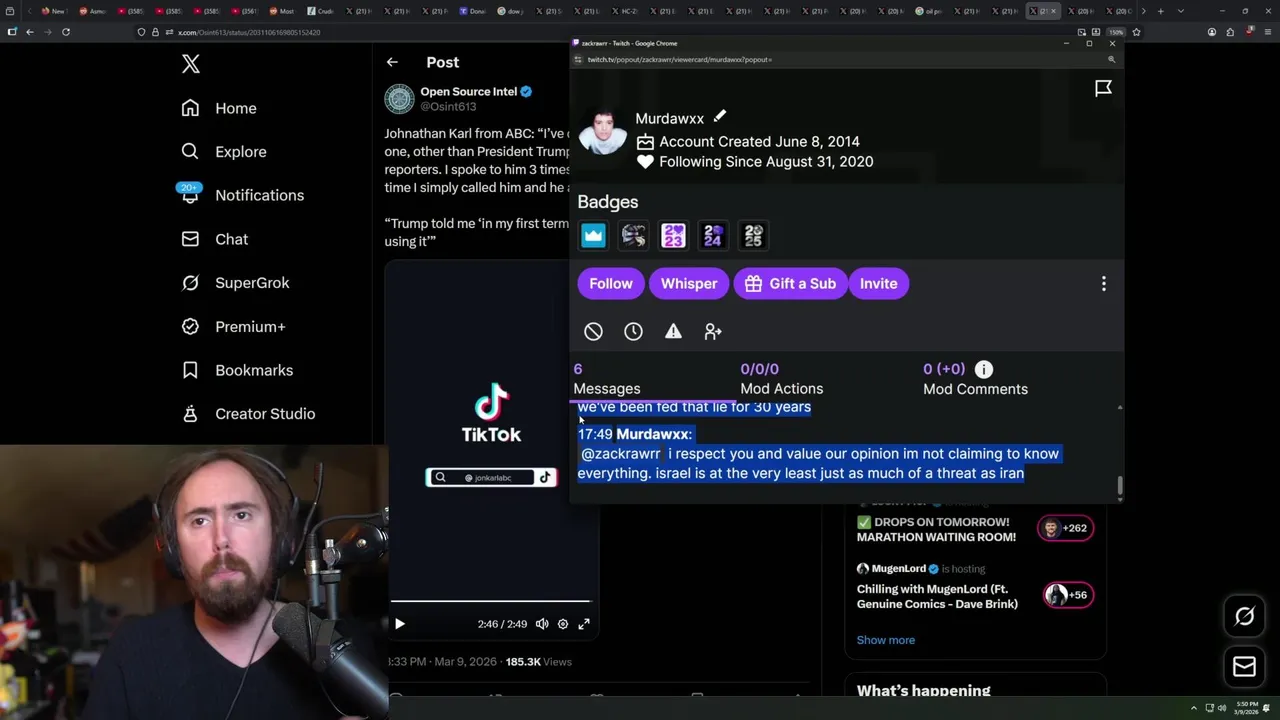
Task: Click the Prime crown badge
Action: [593, 235]
